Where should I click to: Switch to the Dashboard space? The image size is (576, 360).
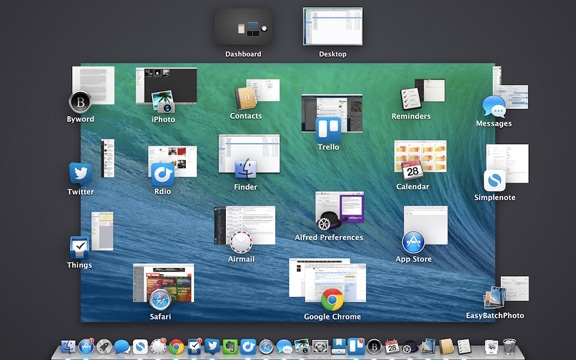(243, 27)
